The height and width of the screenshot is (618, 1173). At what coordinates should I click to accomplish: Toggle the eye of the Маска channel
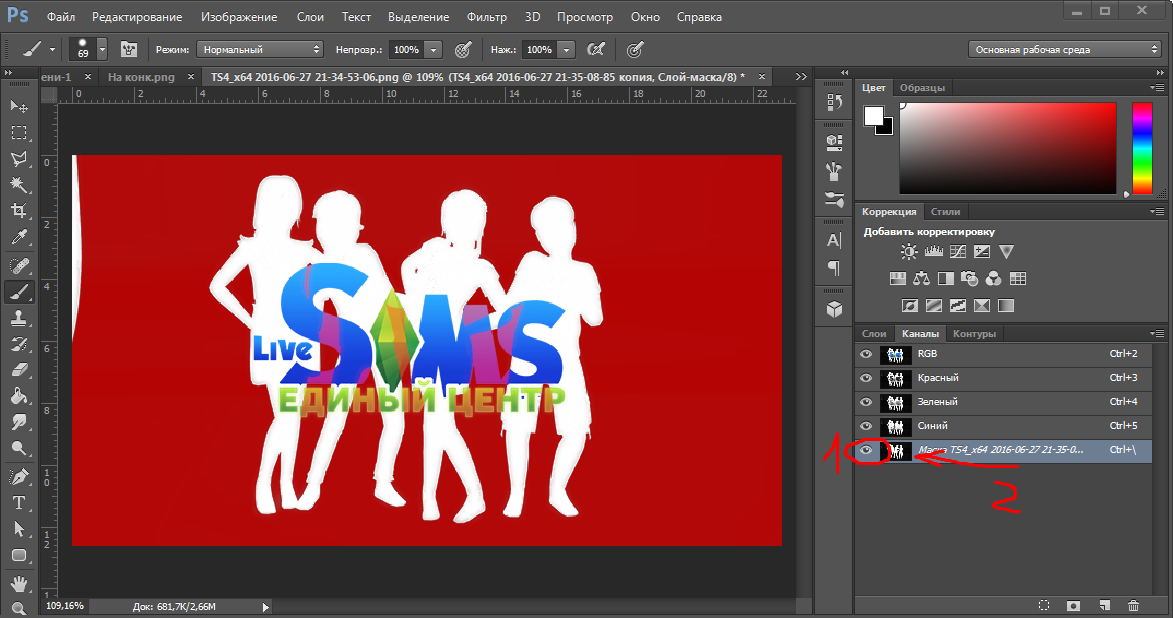(866, 450)
